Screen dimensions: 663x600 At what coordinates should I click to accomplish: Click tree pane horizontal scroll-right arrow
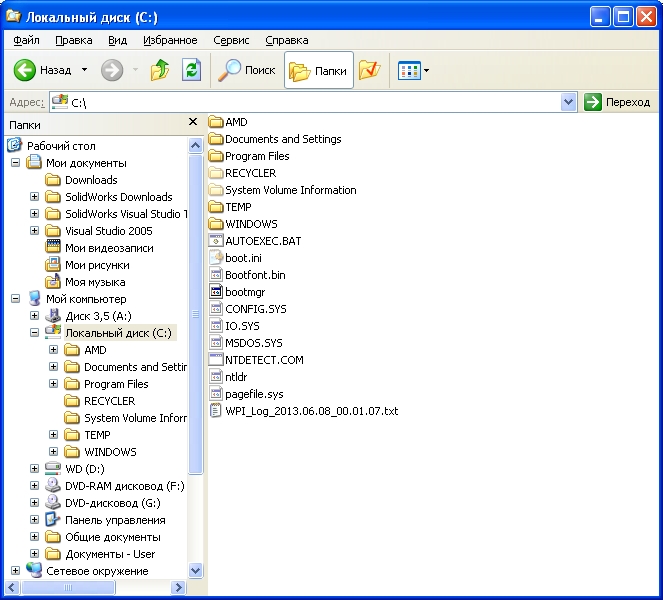pos(179,587)
